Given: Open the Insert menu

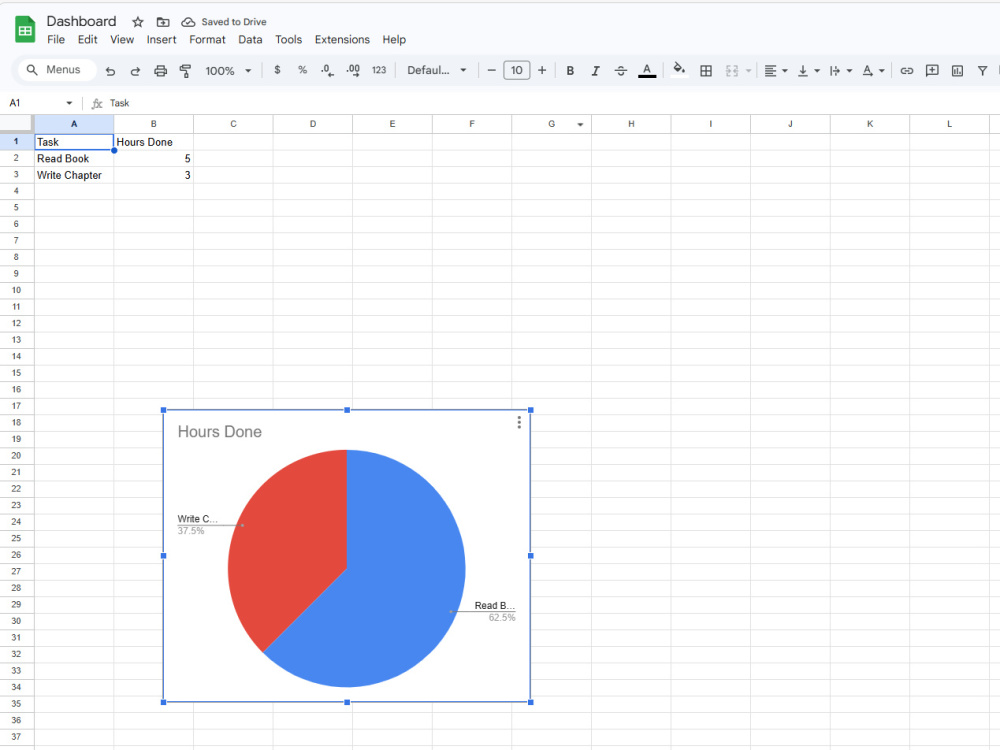Looking at the screenshot, I should tap(161, 40).
